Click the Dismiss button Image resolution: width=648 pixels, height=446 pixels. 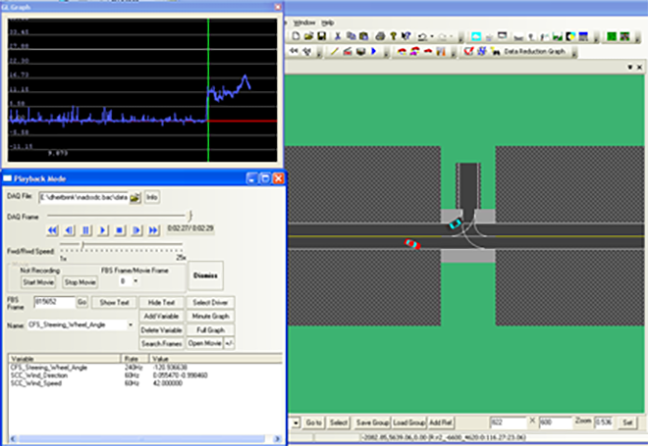(x=206, y=276)
